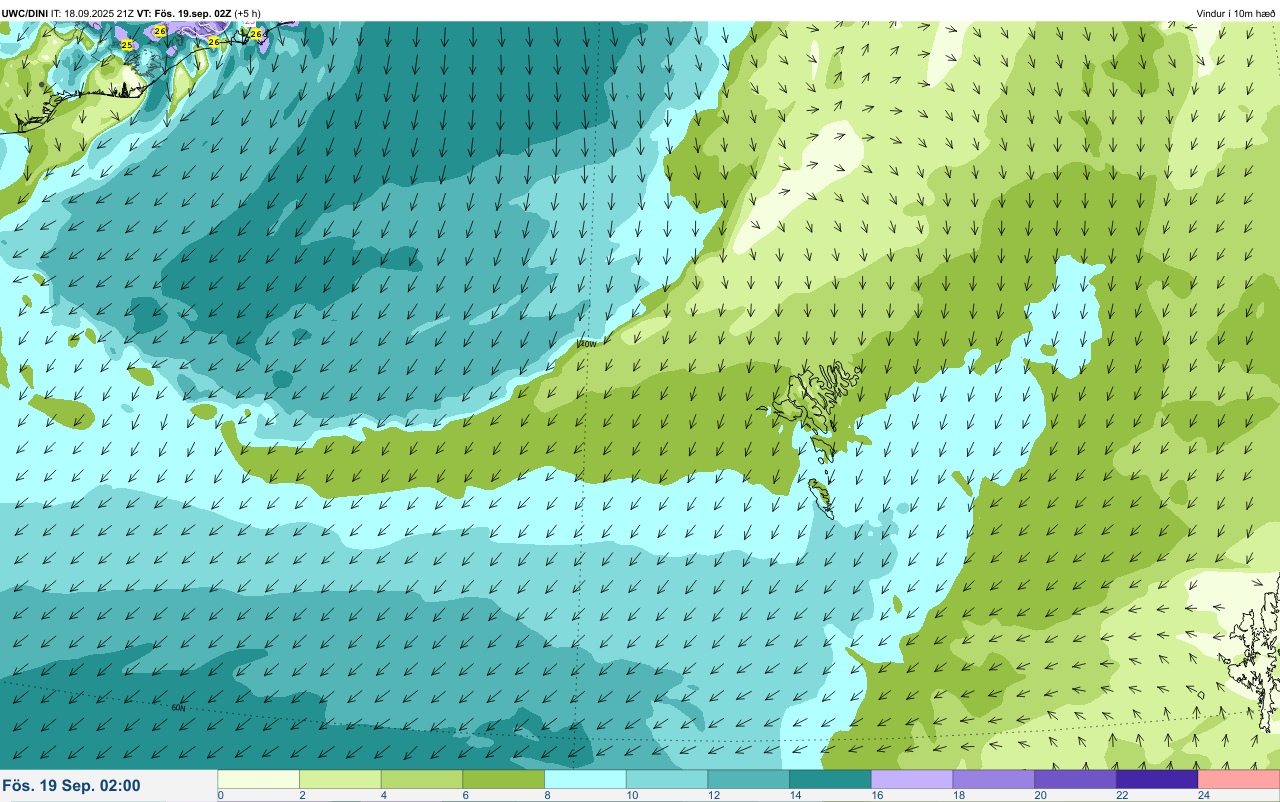Click the legend scale value 6
The image size is (1280, 802).
pyautogui.click(x=464, y=795)
